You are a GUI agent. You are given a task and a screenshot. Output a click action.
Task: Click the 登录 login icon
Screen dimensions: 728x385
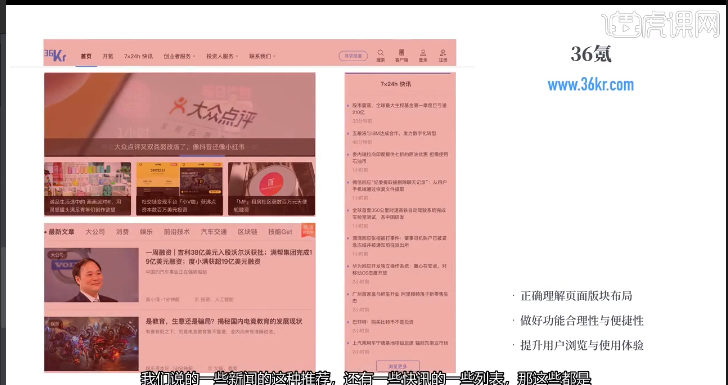click(423, 56)
